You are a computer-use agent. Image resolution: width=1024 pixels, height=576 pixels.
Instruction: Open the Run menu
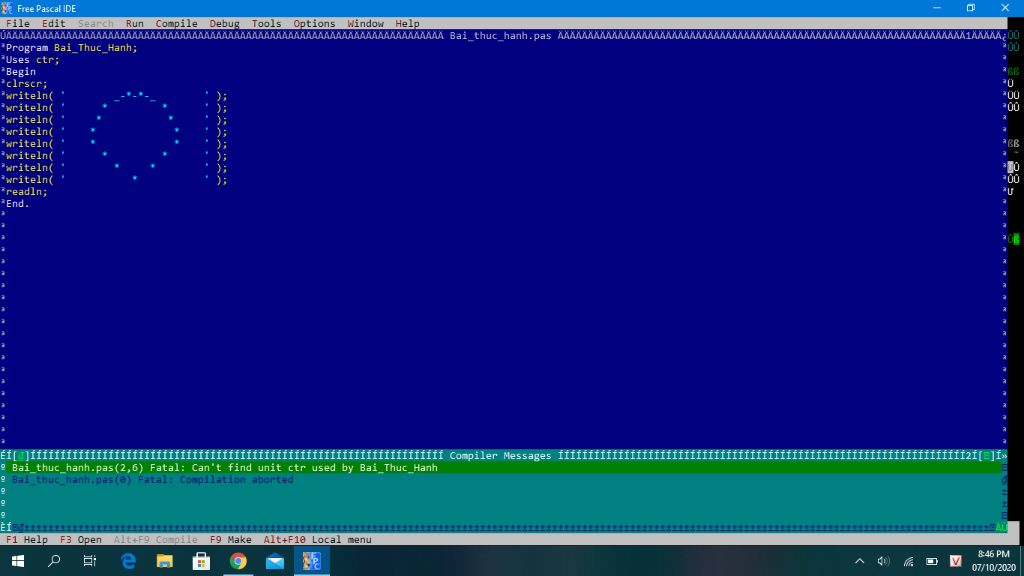135,24
